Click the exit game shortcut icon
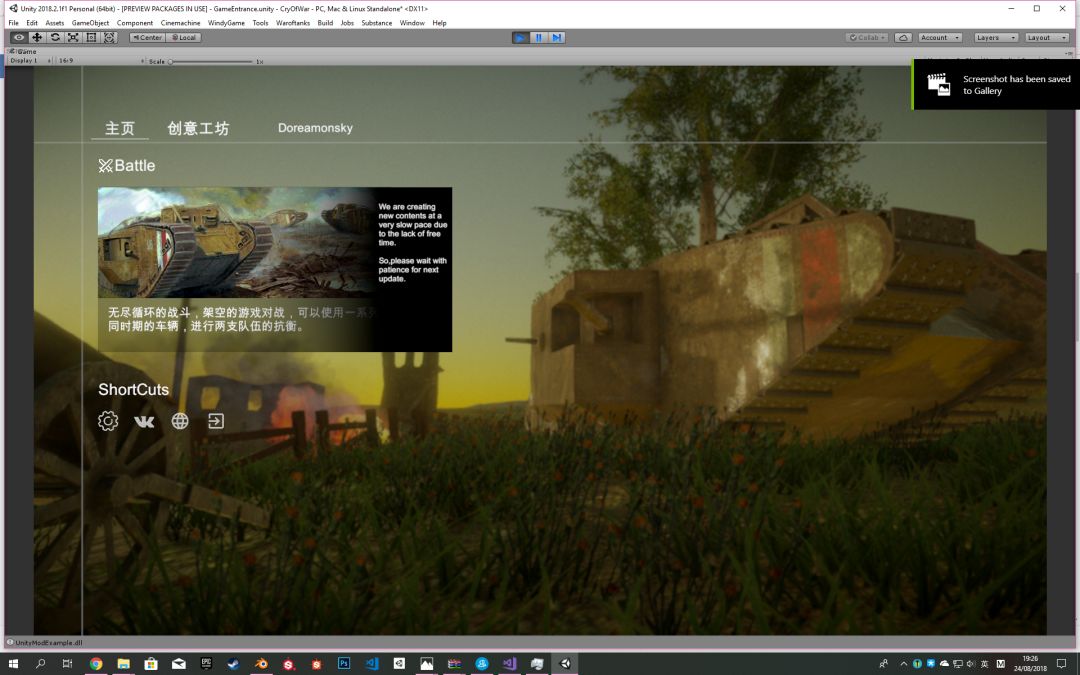 pyautogui.click(x=216, y=421)
